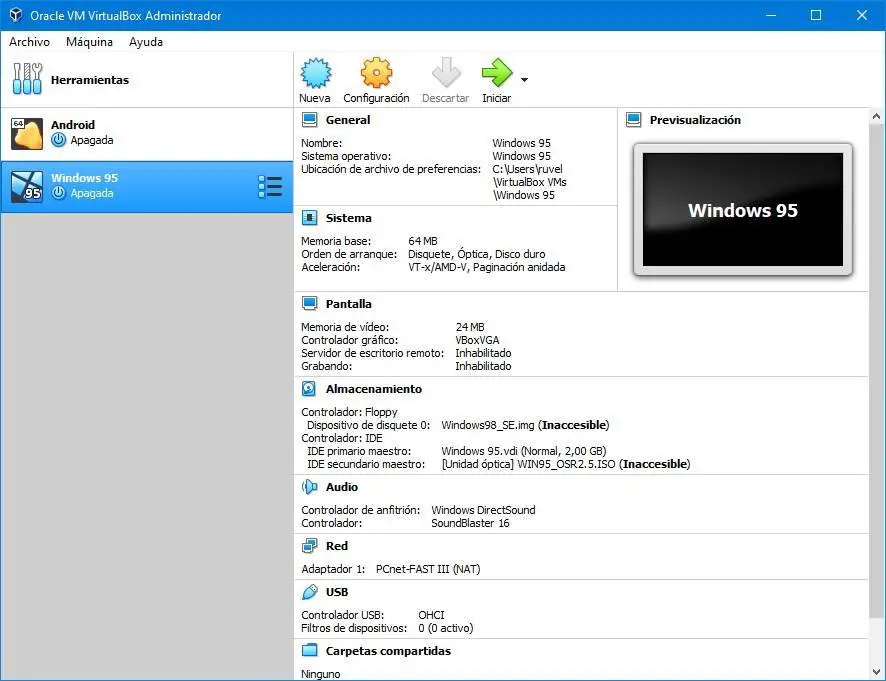
Task: Click the Previsualización monitor icon
Action: tap(633, 120)
